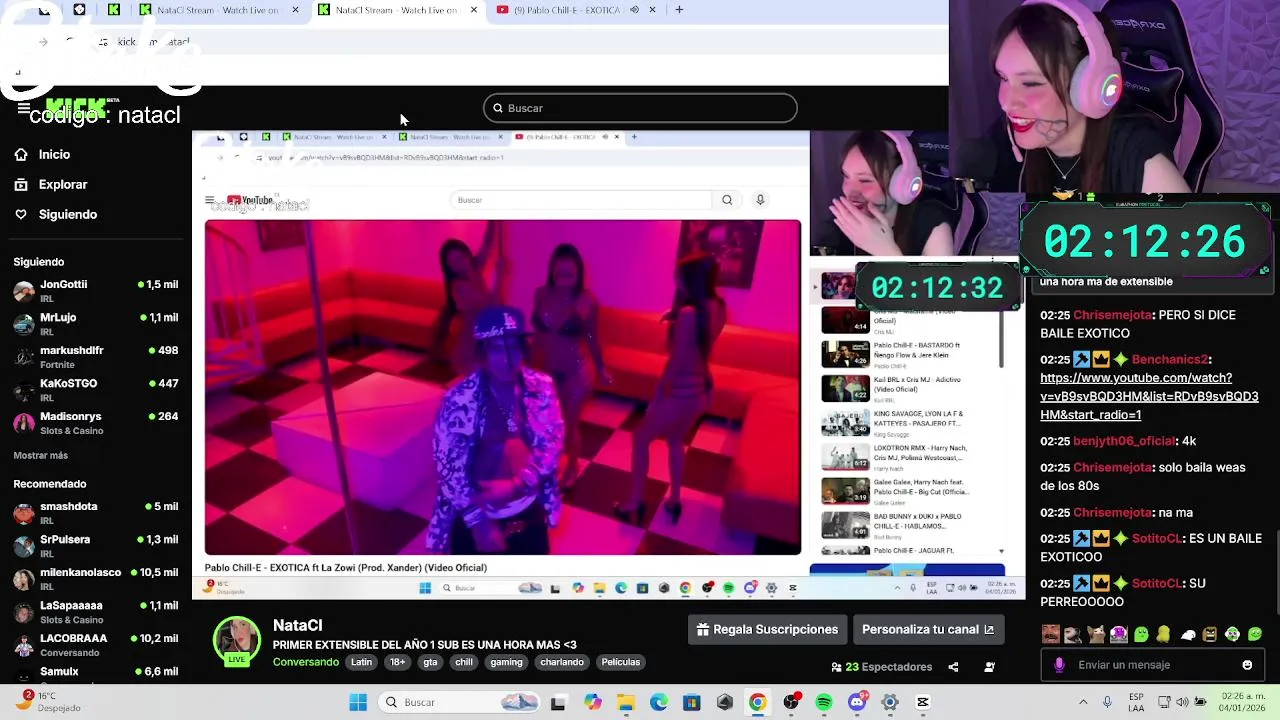Open Inicio in the Kick sidebar

(x=42, y=155)
